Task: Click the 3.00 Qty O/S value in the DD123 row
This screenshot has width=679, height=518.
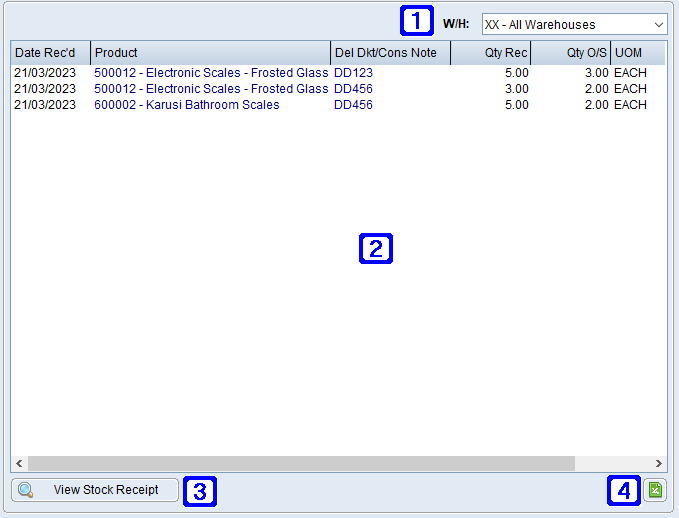Action: coord(595,73)
